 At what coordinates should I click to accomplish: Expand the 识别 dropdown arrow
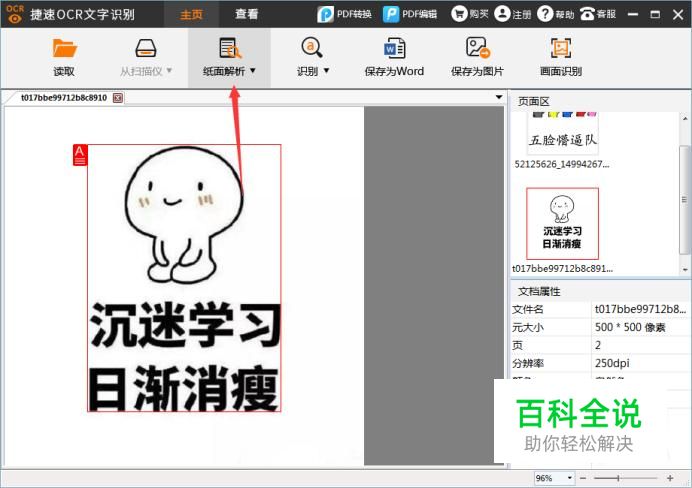click(x=327, y=71)
